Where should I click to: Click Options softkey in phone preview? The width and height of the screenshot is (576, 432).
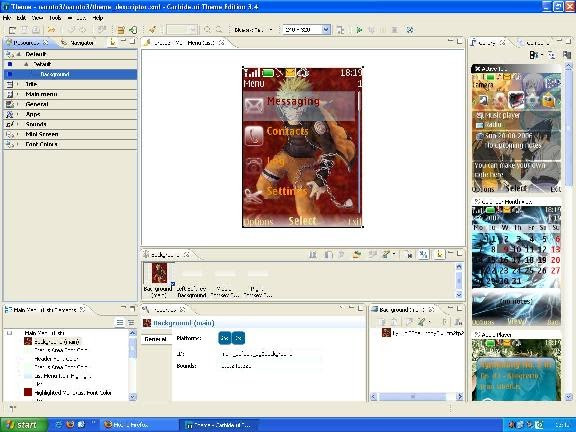point(259,222)
